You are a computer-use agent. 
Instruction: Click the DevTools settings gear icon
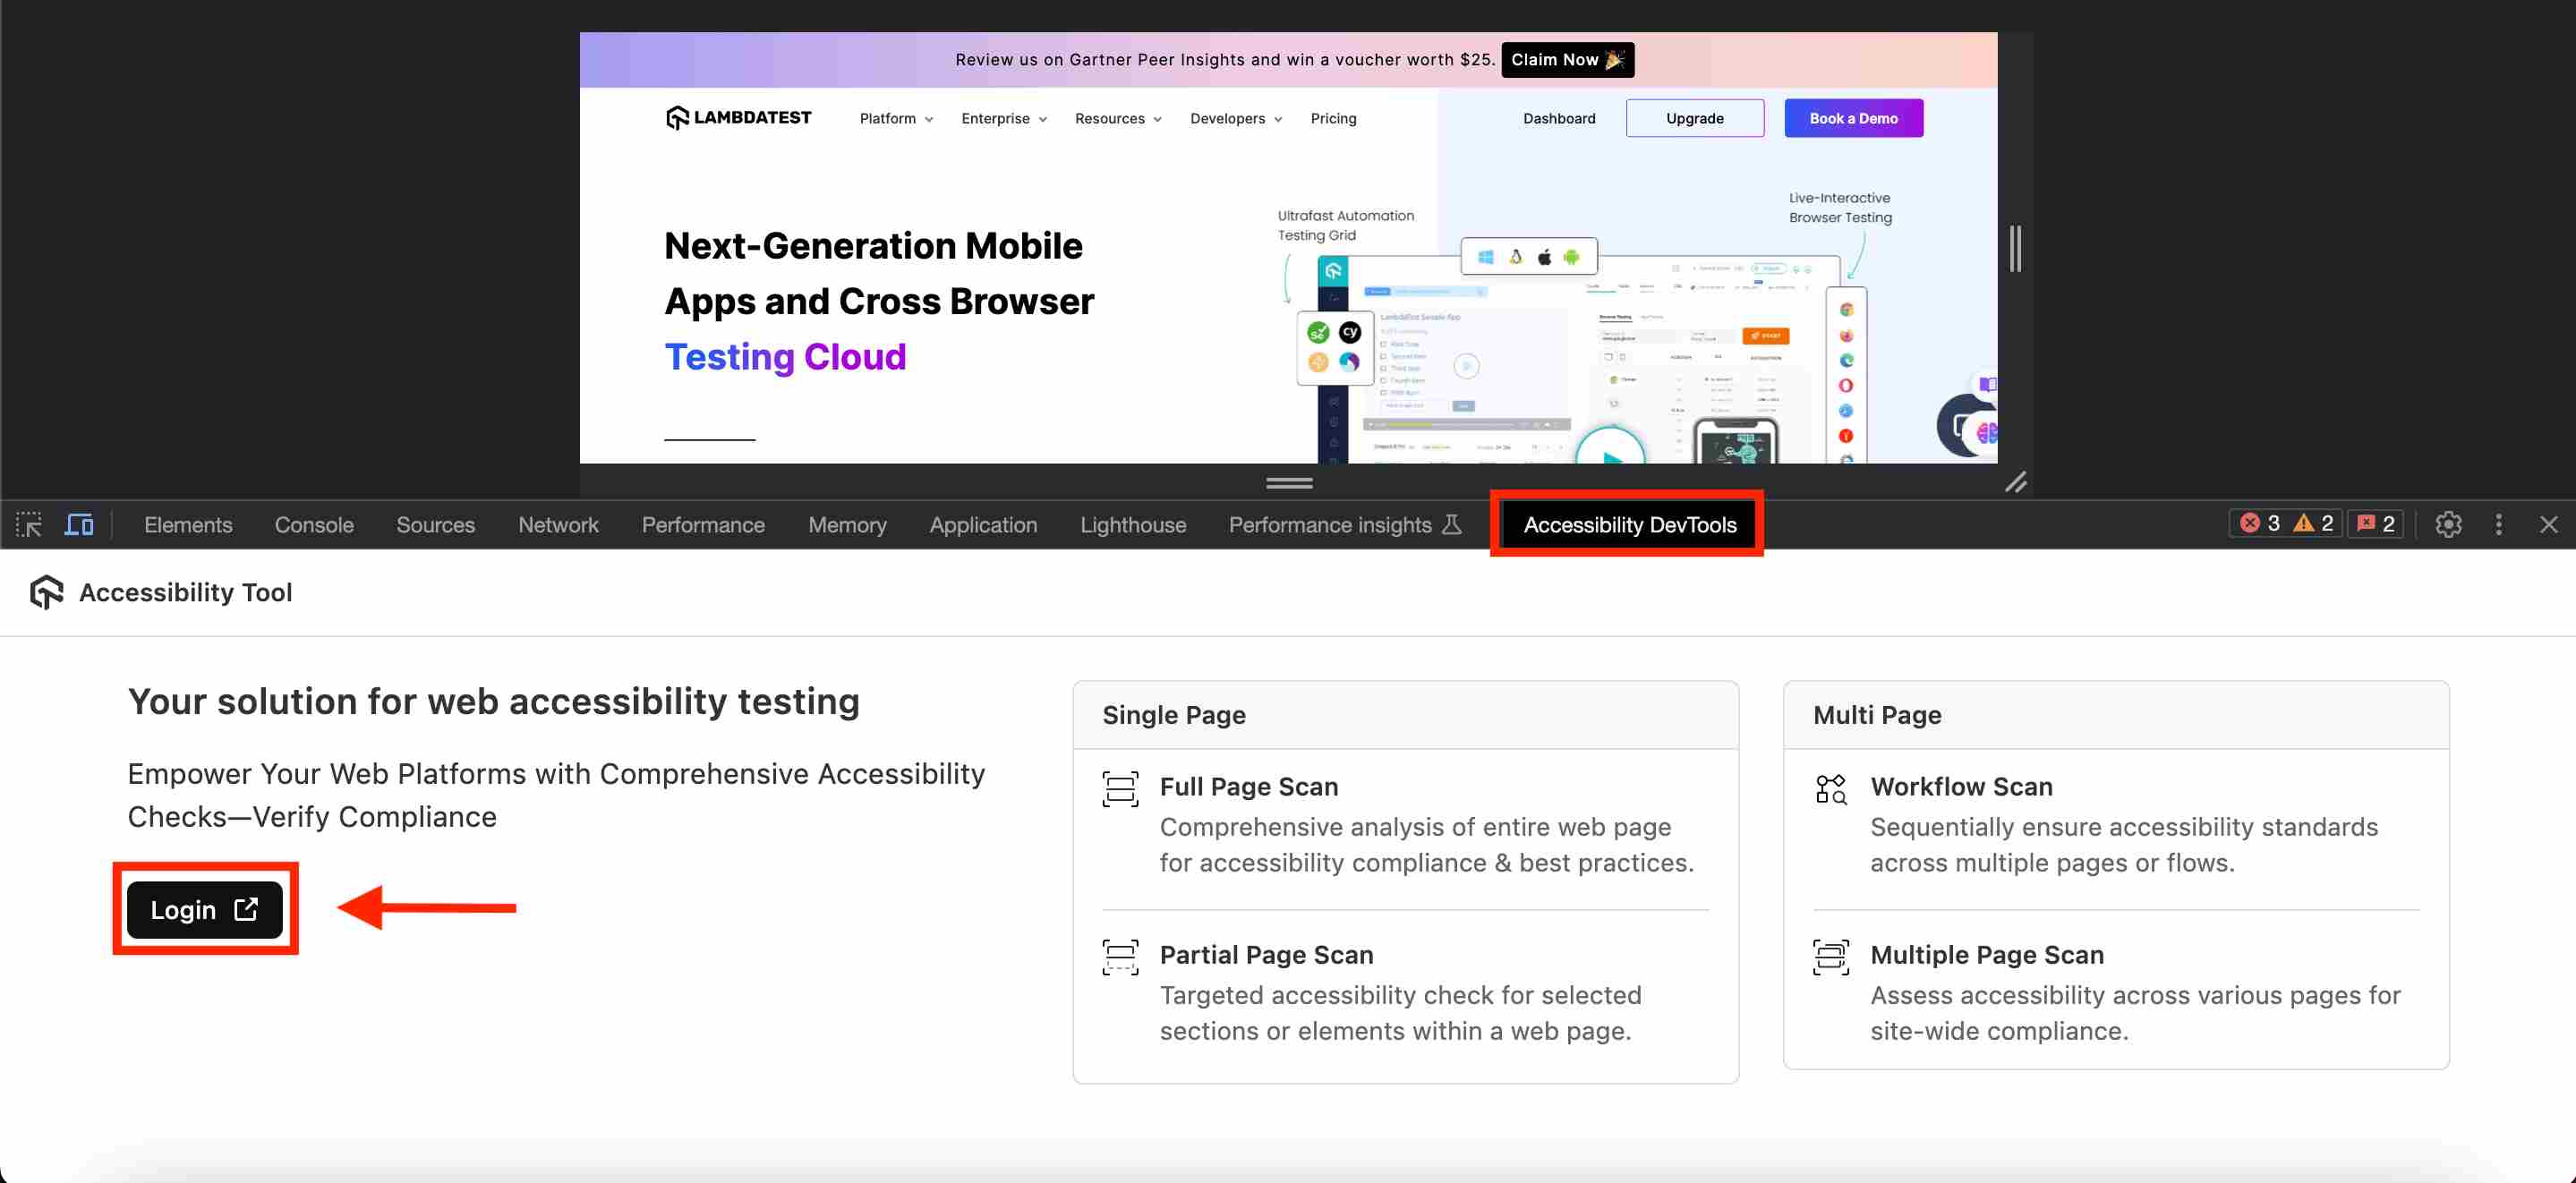2450,524
